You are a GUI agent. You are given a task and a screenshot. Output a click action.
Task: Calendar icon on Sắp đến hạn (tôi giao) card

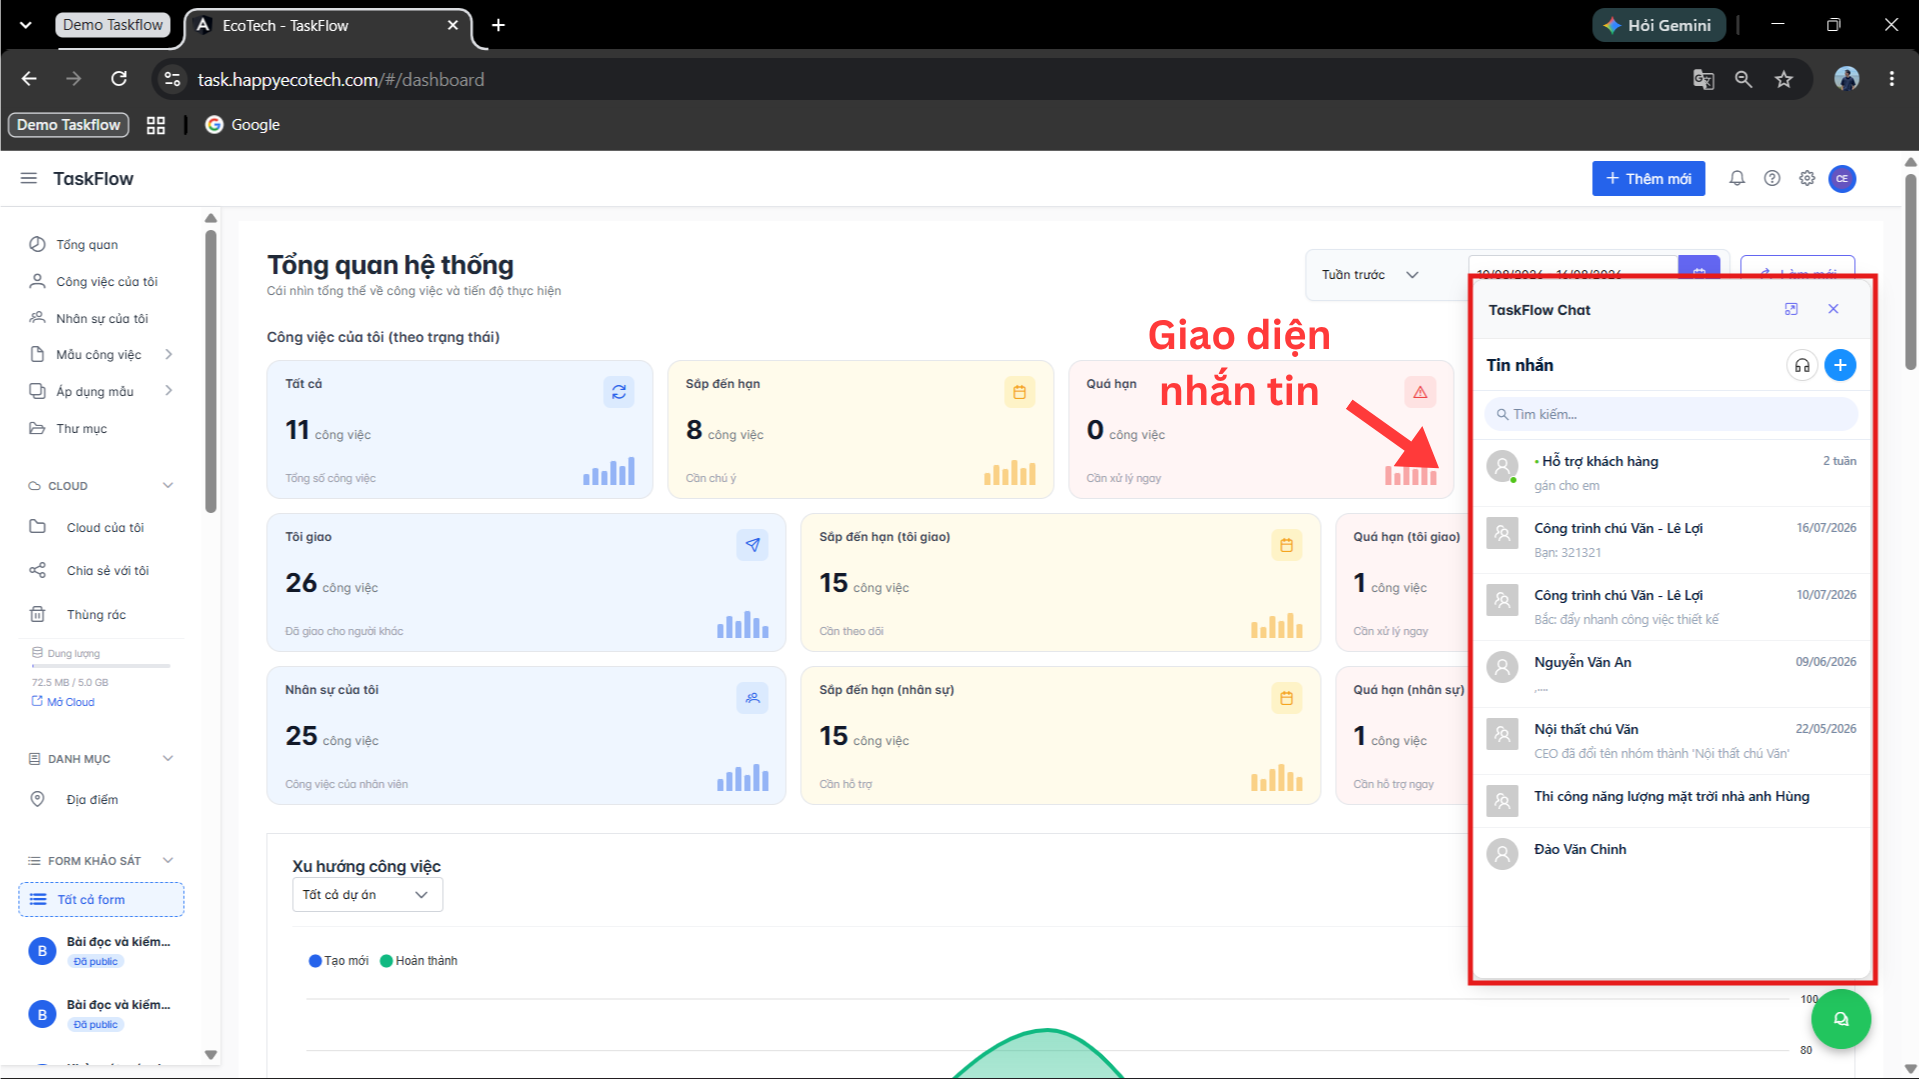(x=1286, y=545)
